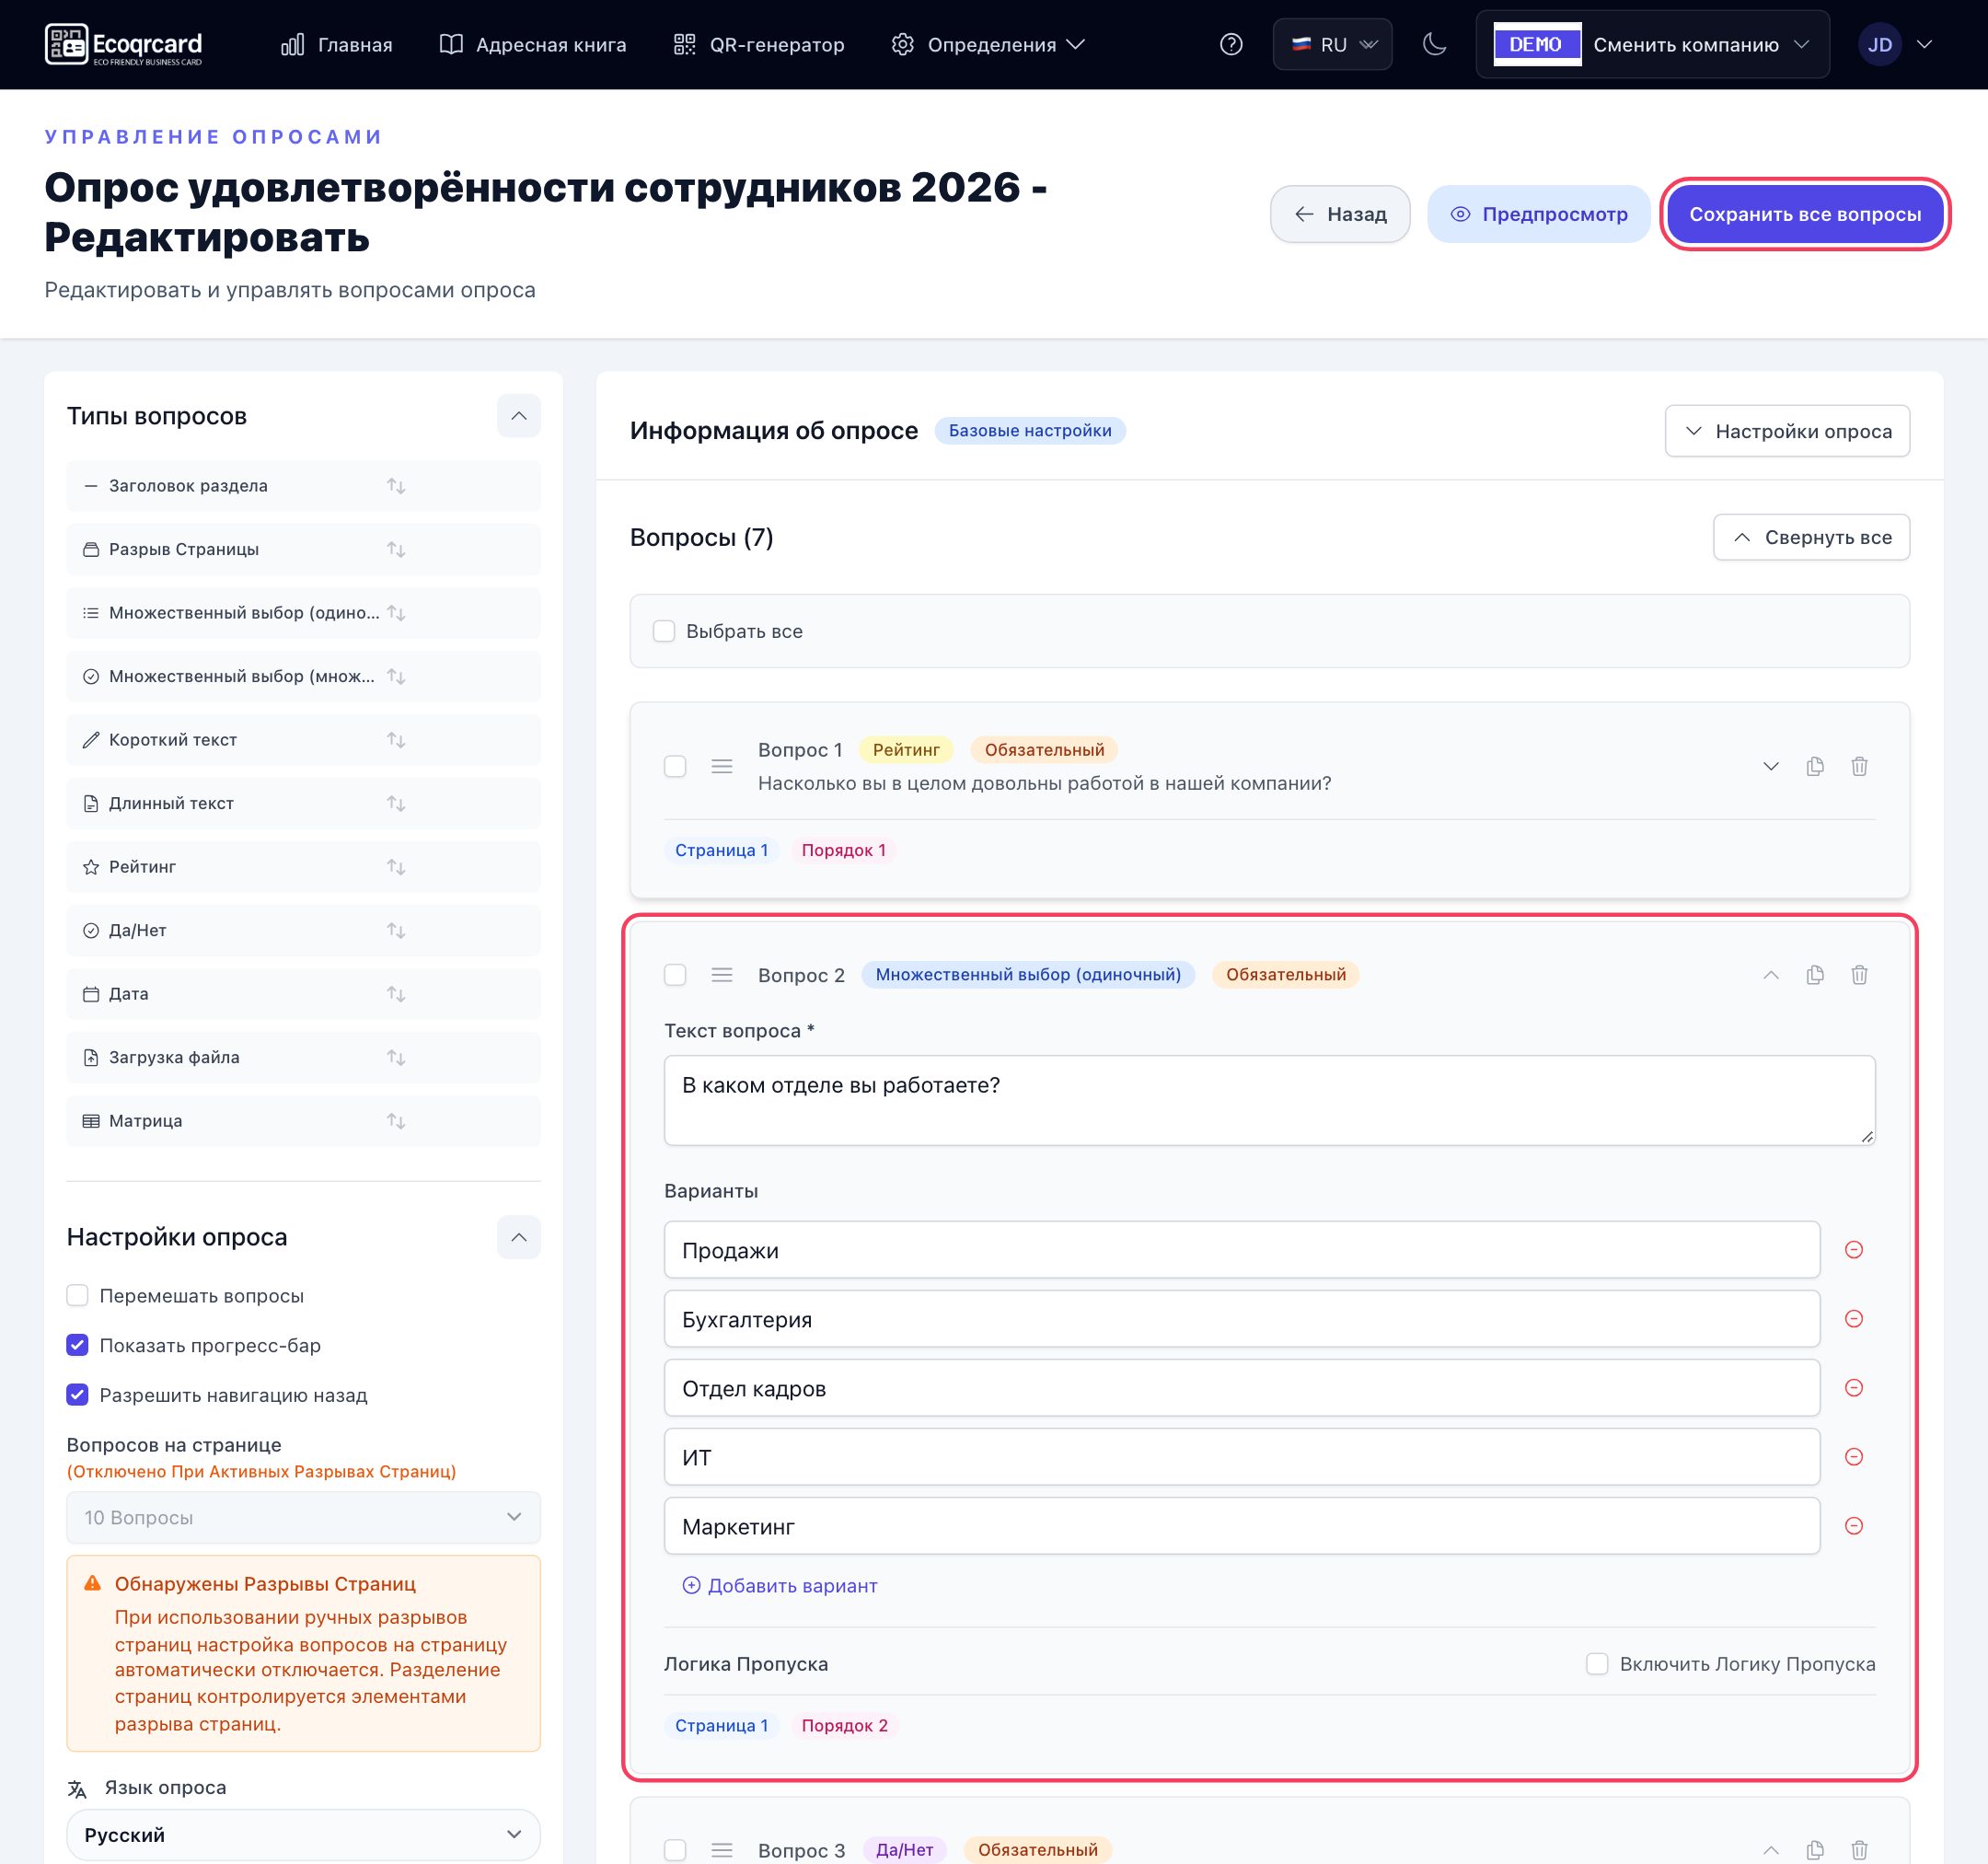Check the Выбрать все checkbox
The image size is (1988, 1864).
coord(664,631)
